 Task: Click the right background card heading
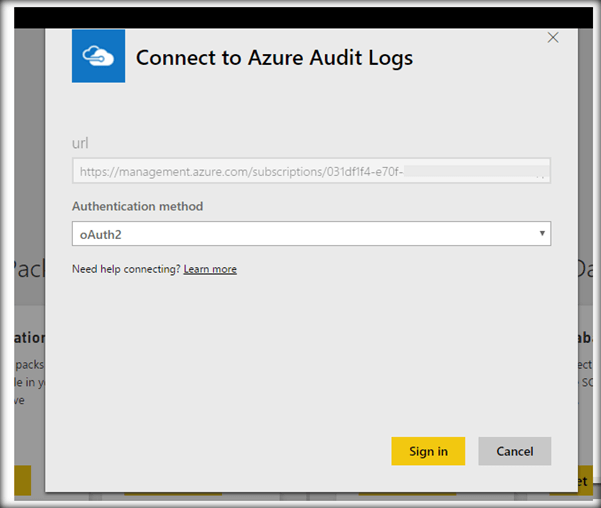(x=585, y=338)
